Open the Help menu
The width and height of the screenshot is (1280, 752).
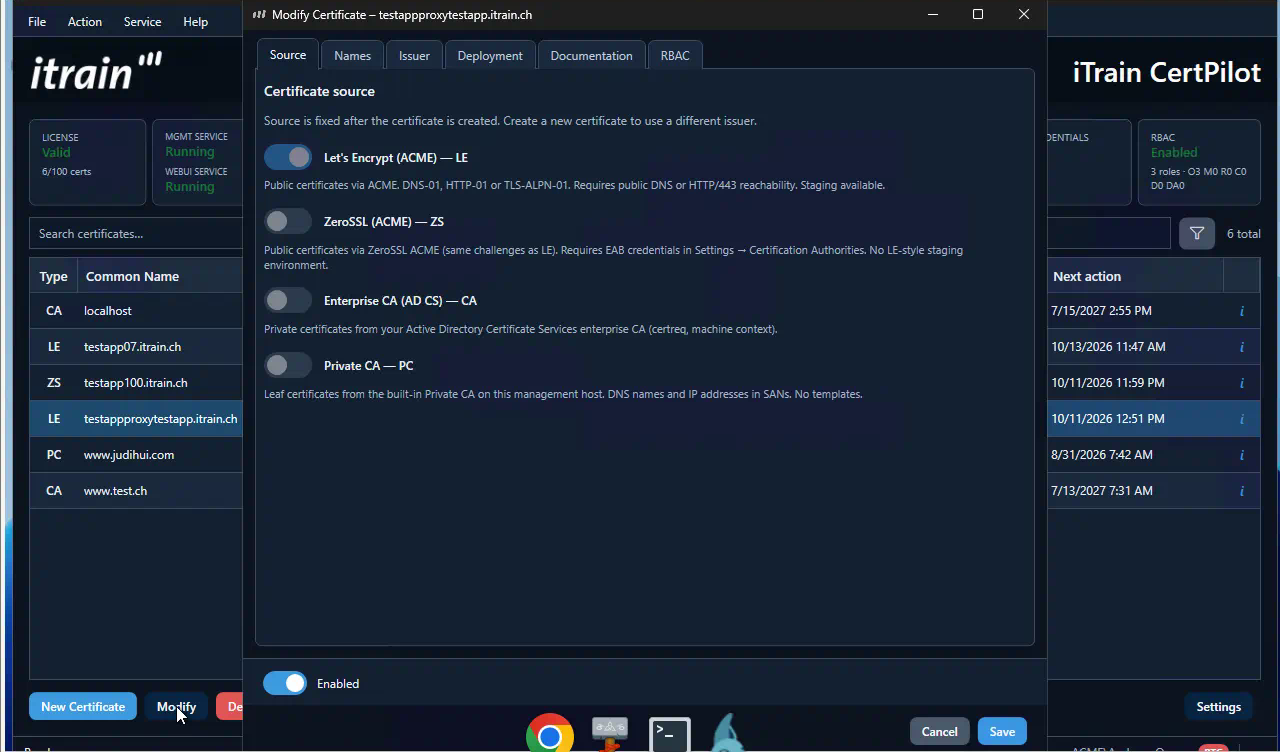196,21
